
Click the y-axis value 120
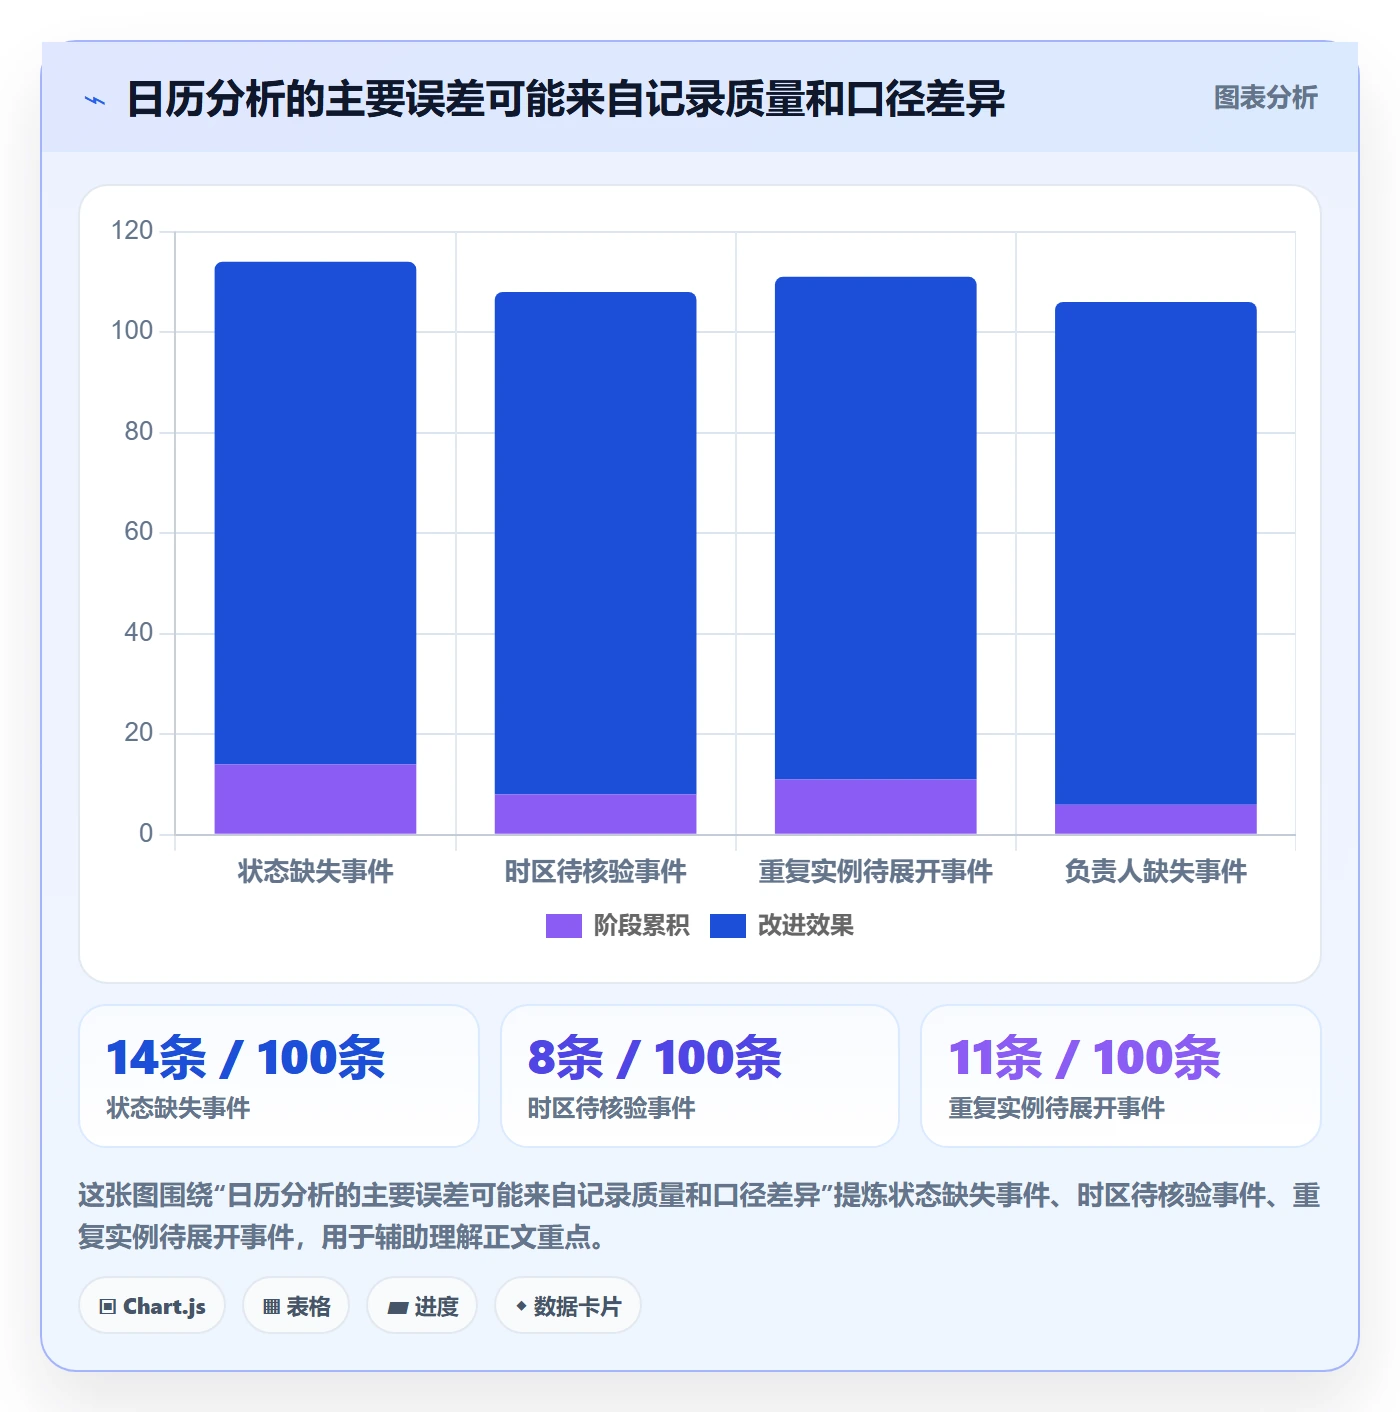(132, 231)
